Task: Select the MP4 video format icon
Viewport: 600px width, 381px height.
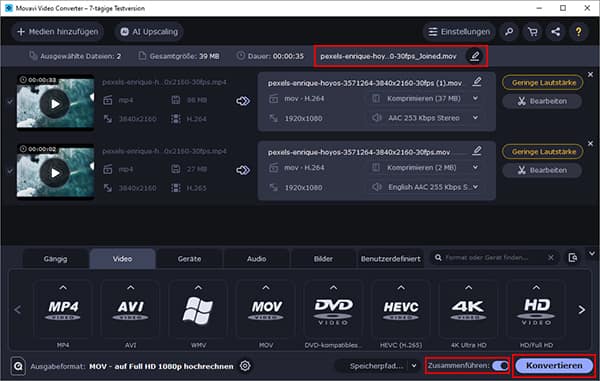Action: 63,309
